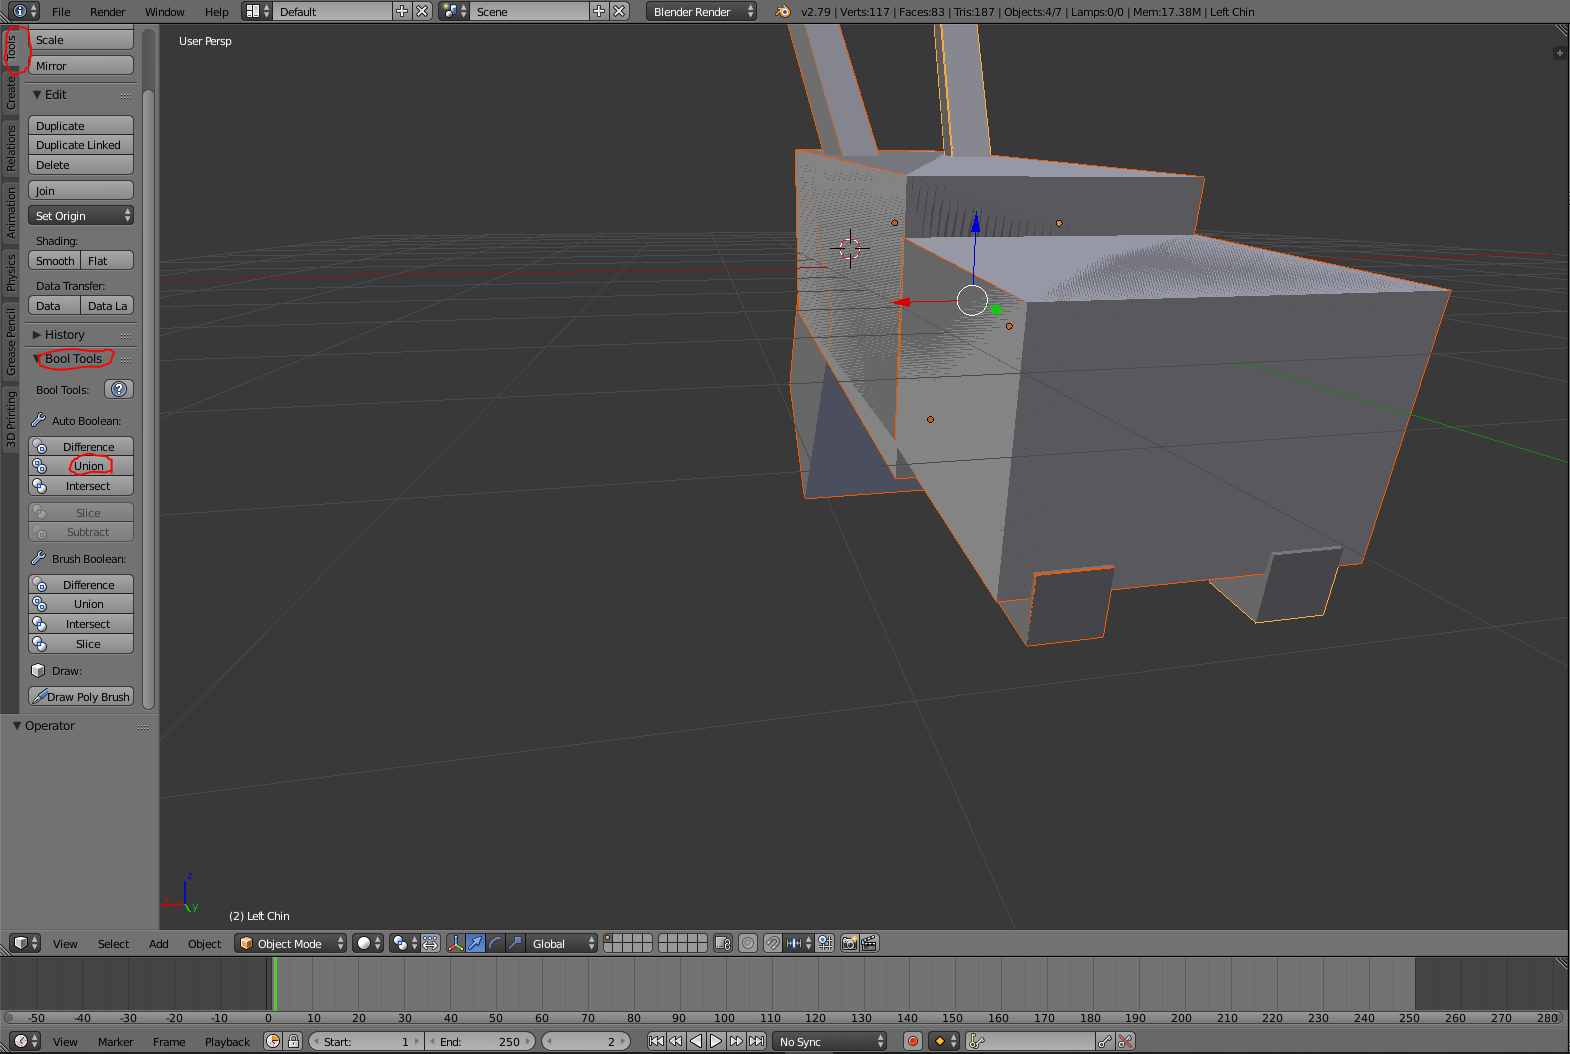Click the Brush Boolean Slice icon
The width and height of the screenshot is (1570, 1054).
[x=40, y=644]
